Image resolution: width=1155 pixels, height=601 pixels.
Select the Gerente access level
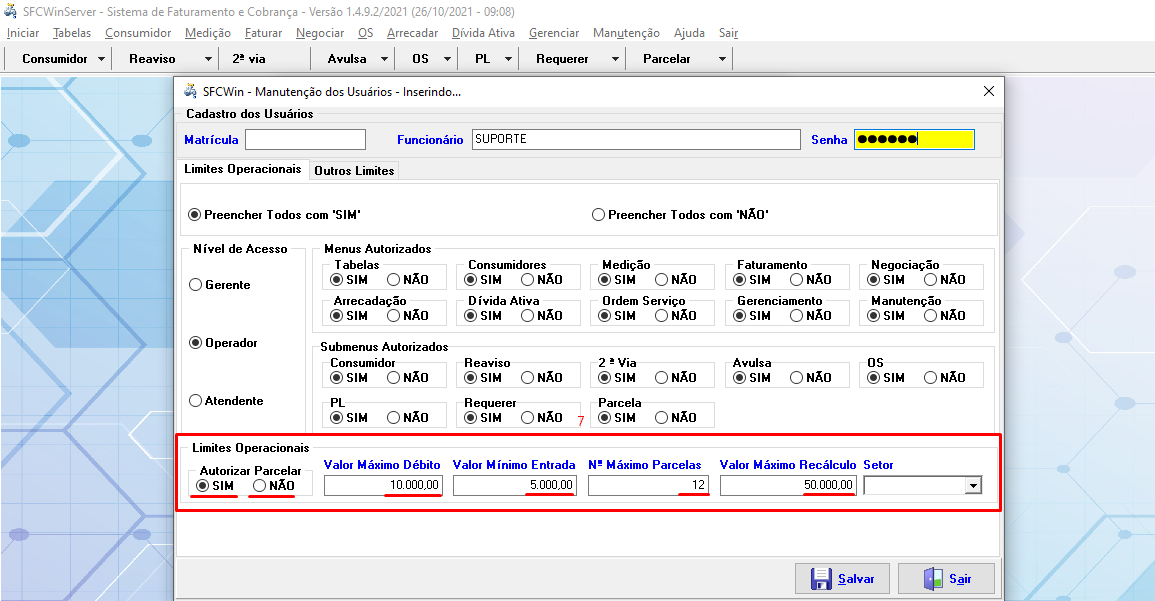coord(195,285)
